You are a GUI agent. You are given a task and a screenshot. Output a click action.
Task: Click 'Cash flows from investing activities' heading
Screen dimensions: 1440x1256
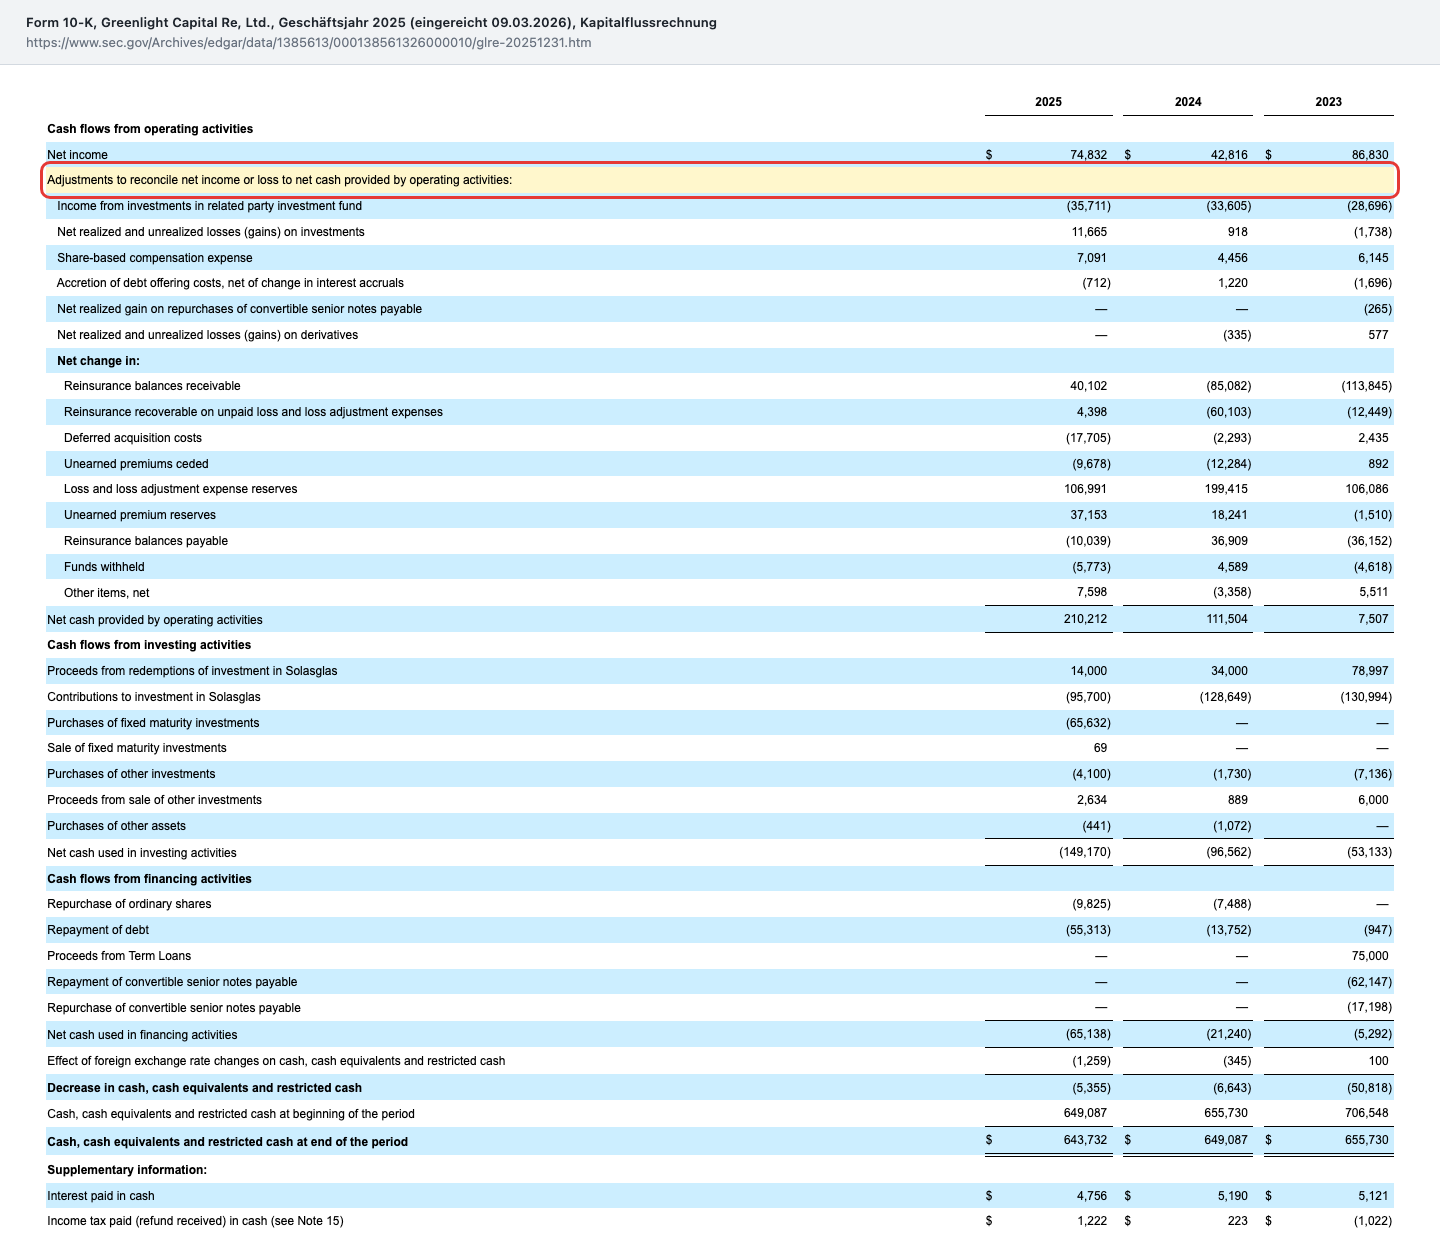pyautogui.click(x=149, y=645)
